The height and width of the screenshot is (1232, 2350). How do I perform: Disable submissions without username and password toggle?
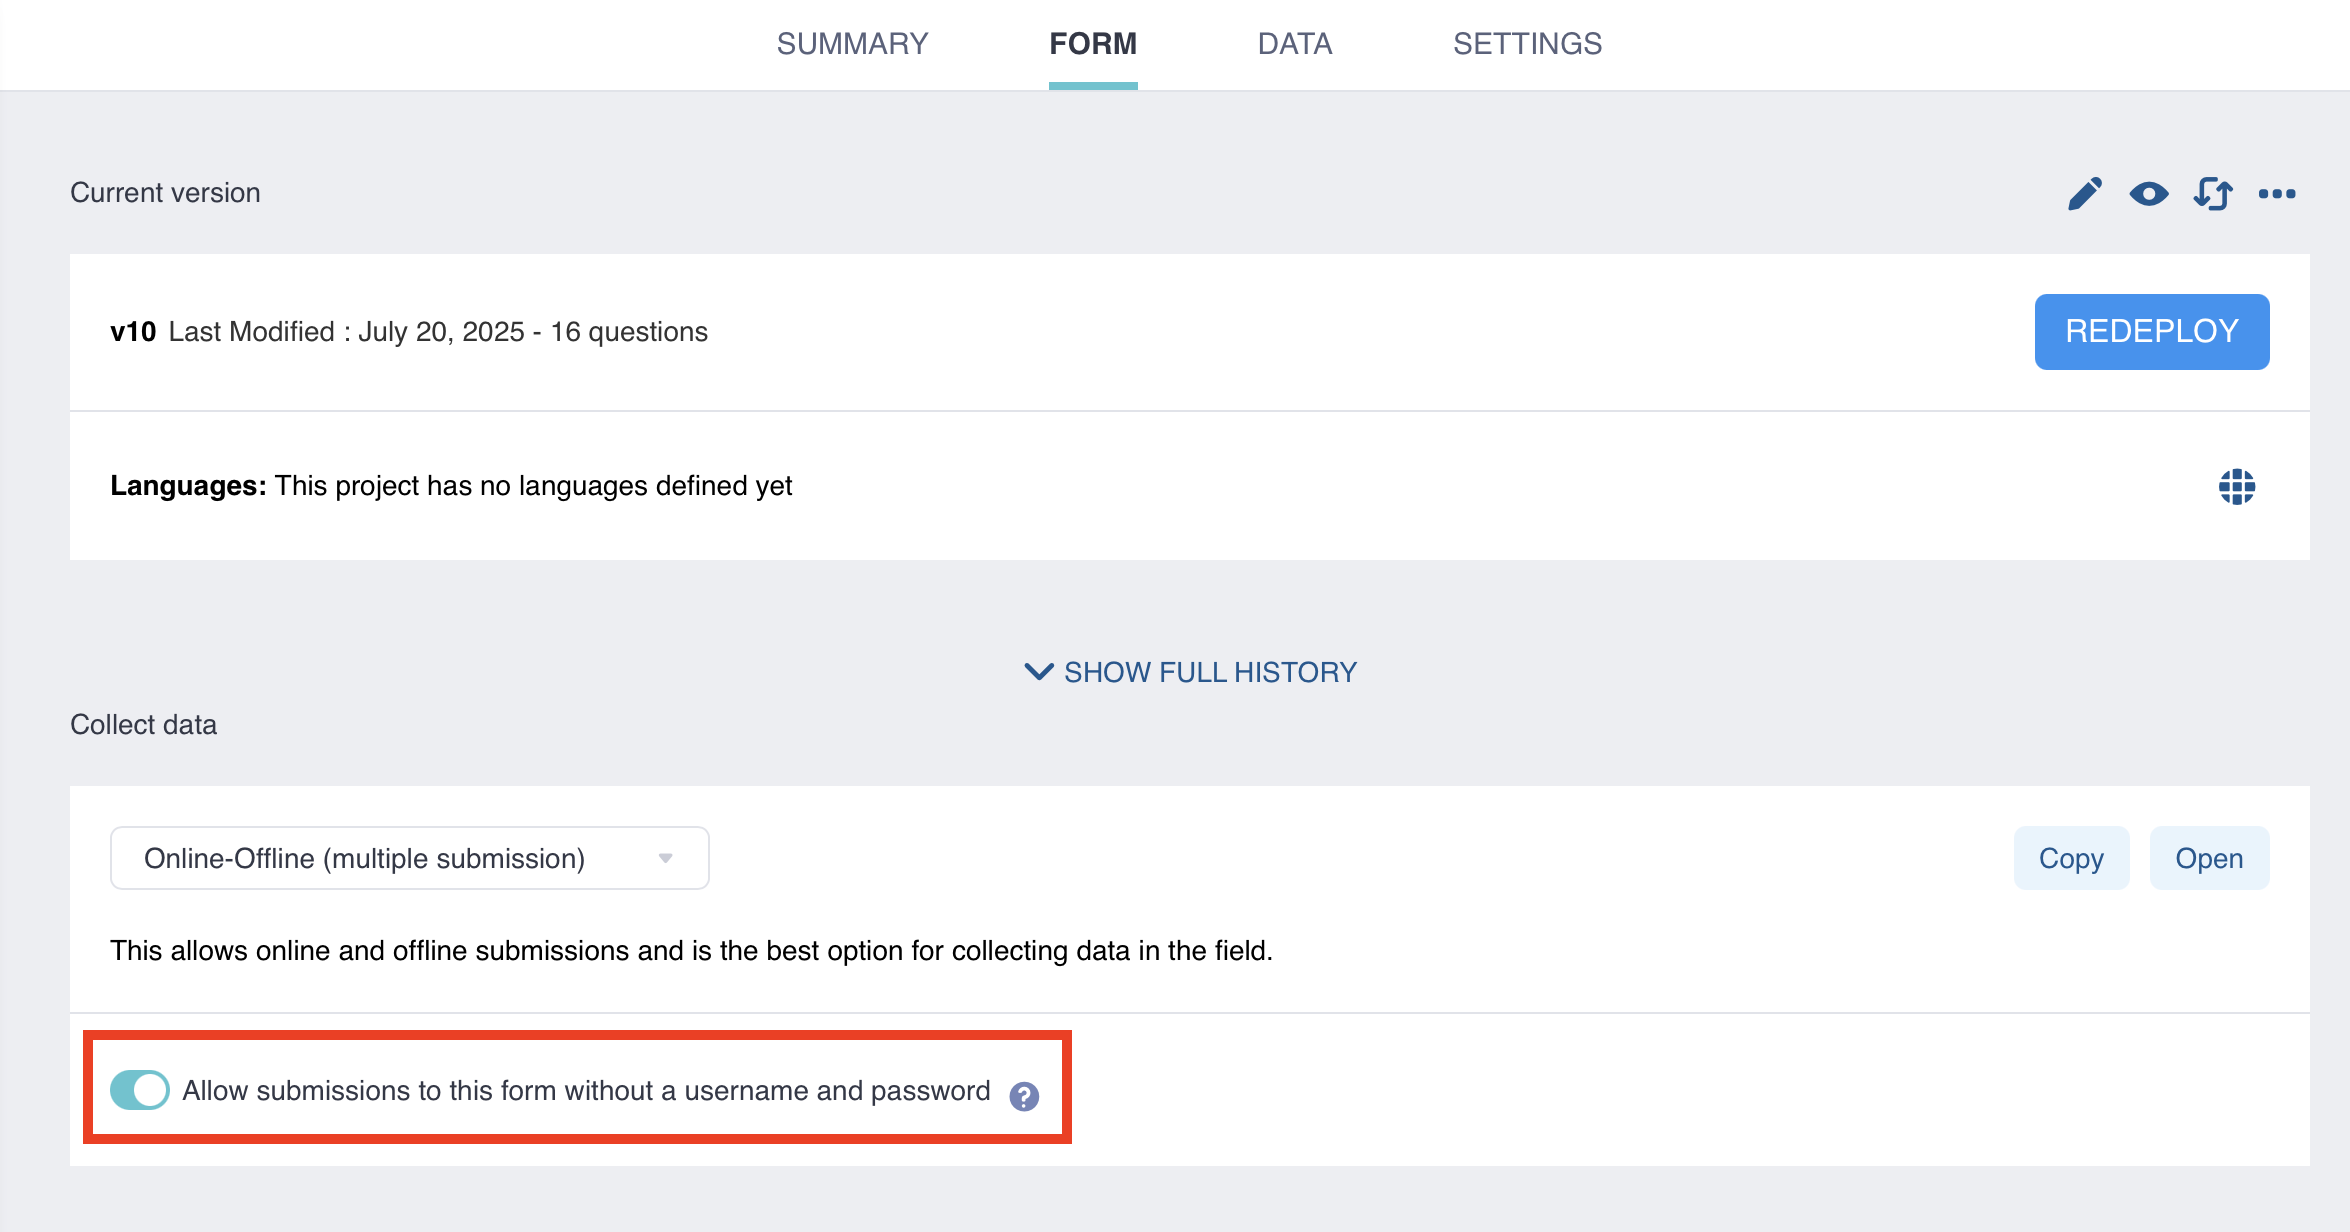pos(140,1090)
